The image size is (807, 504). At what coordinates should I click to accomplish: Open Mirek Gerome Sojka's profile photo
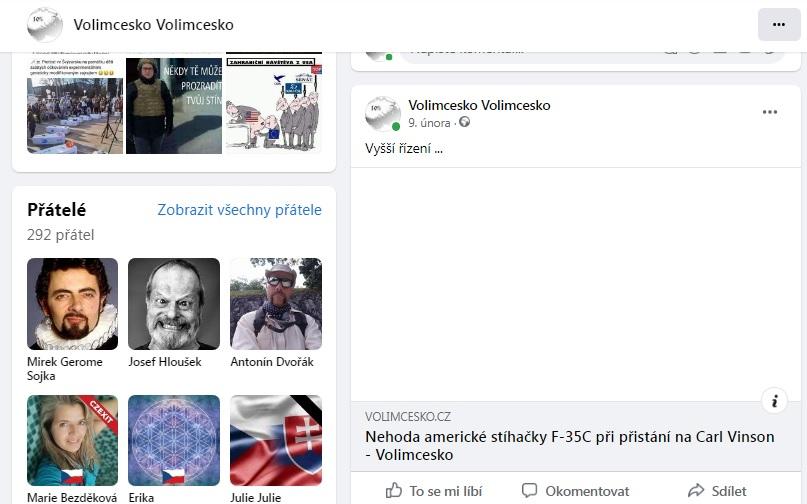click(73, 304)
